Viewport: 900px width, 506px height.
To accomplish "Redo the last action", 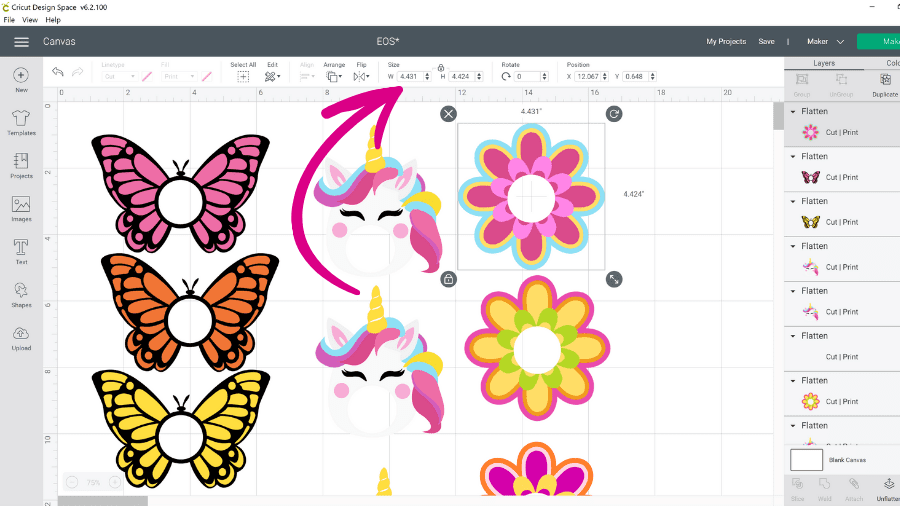I will [x=77, y=72].
